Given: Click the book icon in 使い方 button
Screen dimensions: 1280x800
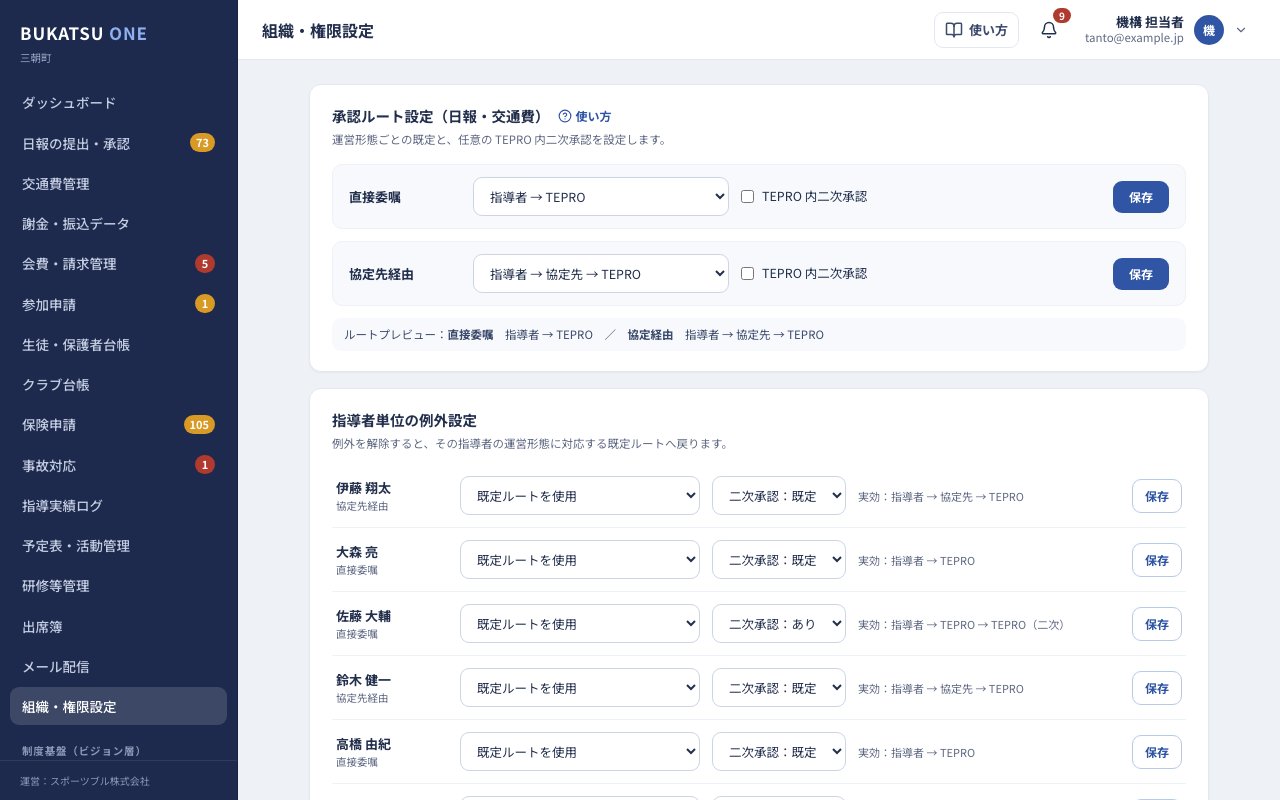Looking at the screenshot, I should pos(954,30).
